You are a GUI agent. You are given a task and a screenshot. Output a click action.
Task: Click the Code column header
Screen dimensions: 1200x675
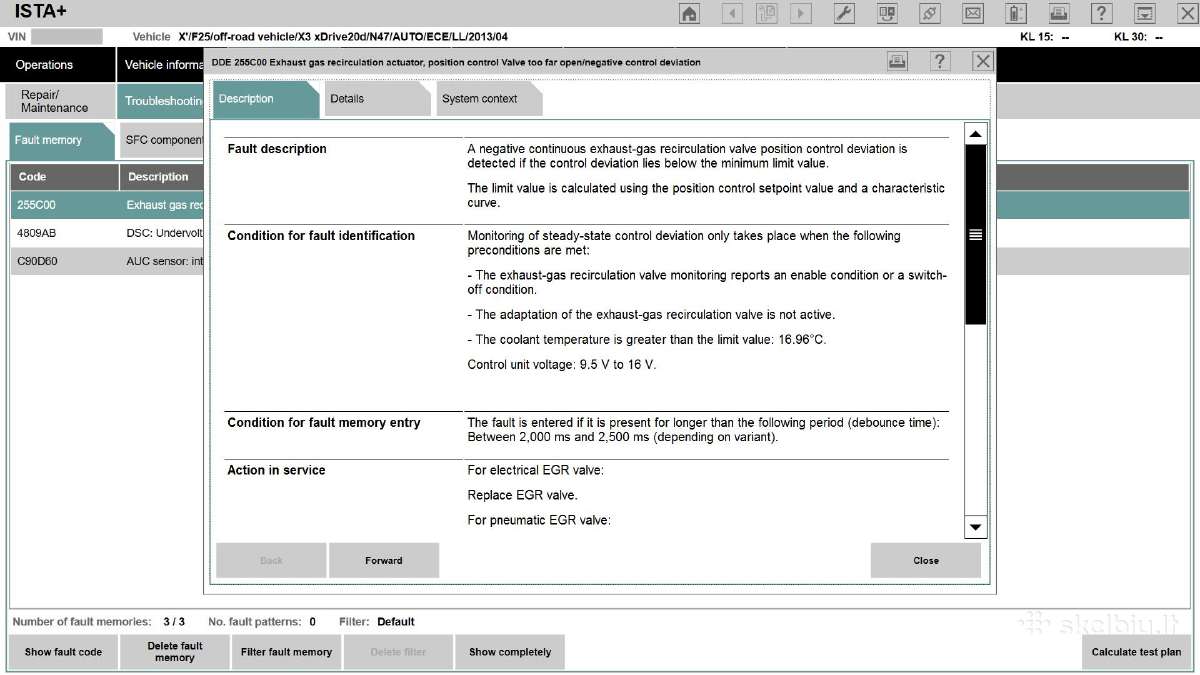click(x=64, y=177)
